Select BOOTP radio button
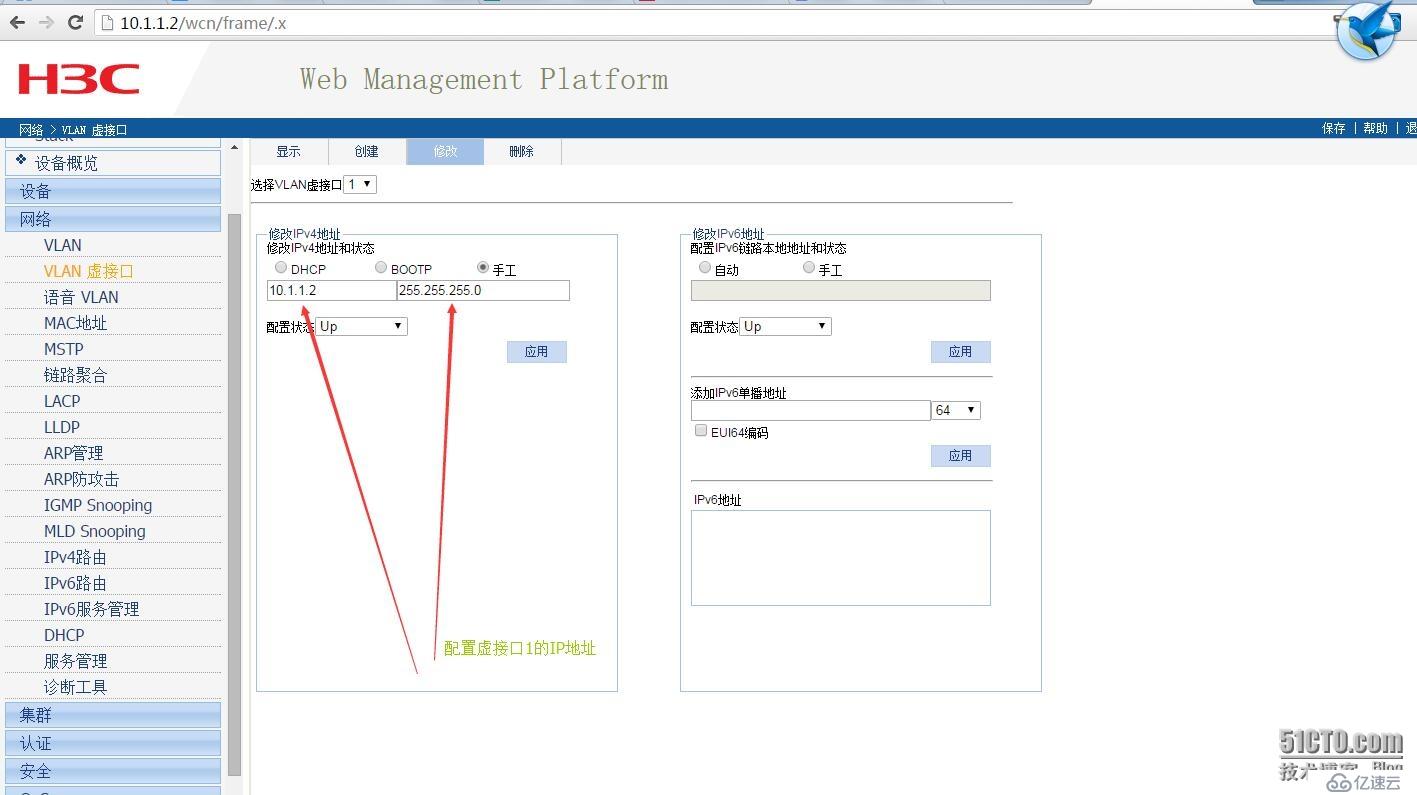Screen dimensions: 1417x795 (381, 268)
